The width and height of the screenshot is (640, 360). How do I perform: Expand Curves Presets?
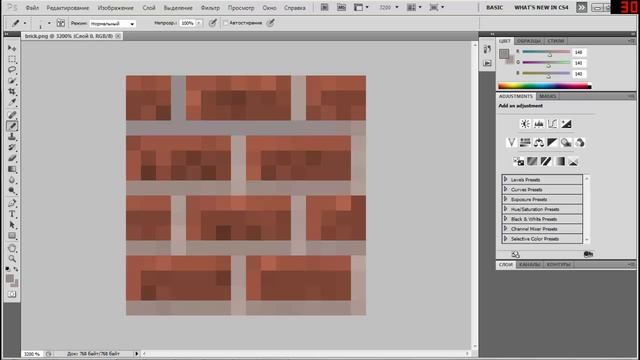click(506, 189)
